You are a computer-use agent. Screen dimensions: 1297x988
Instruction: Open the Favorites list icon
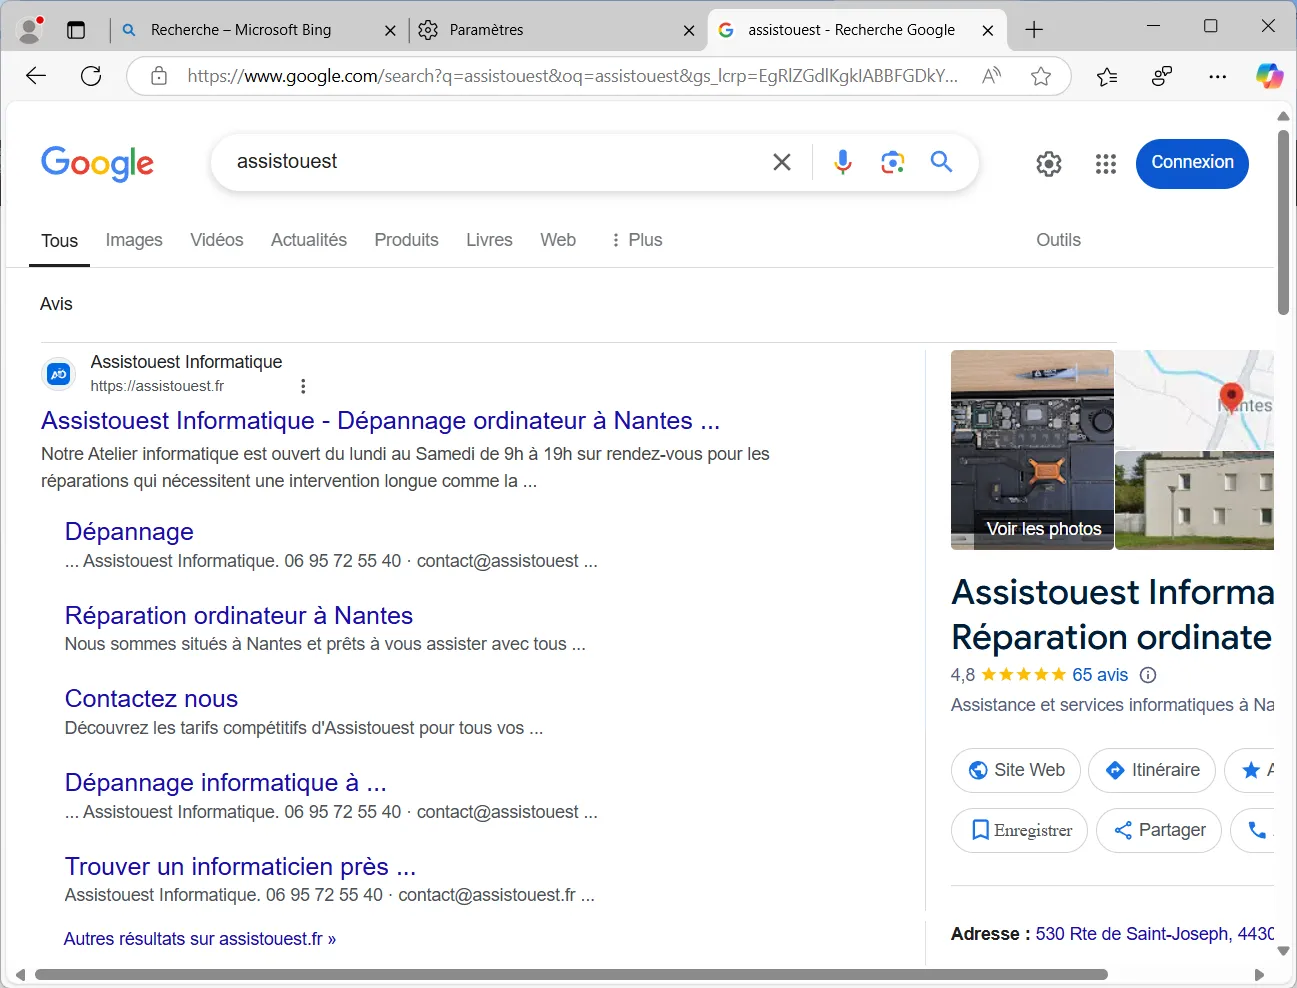coord(1107,76)
